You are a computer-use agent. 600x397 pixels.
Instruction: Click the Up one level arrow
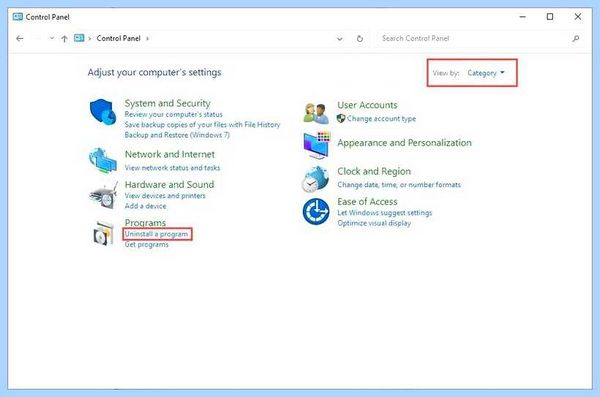coord(64,38)
